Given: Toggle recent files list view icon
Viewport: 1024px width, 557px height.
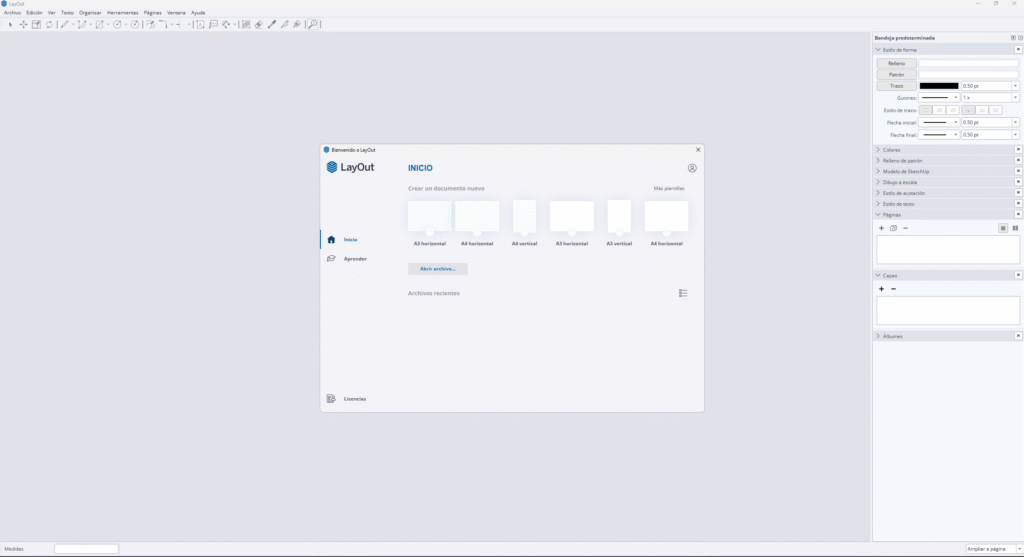Looking at the screenshot, I should tap(683, 293).
